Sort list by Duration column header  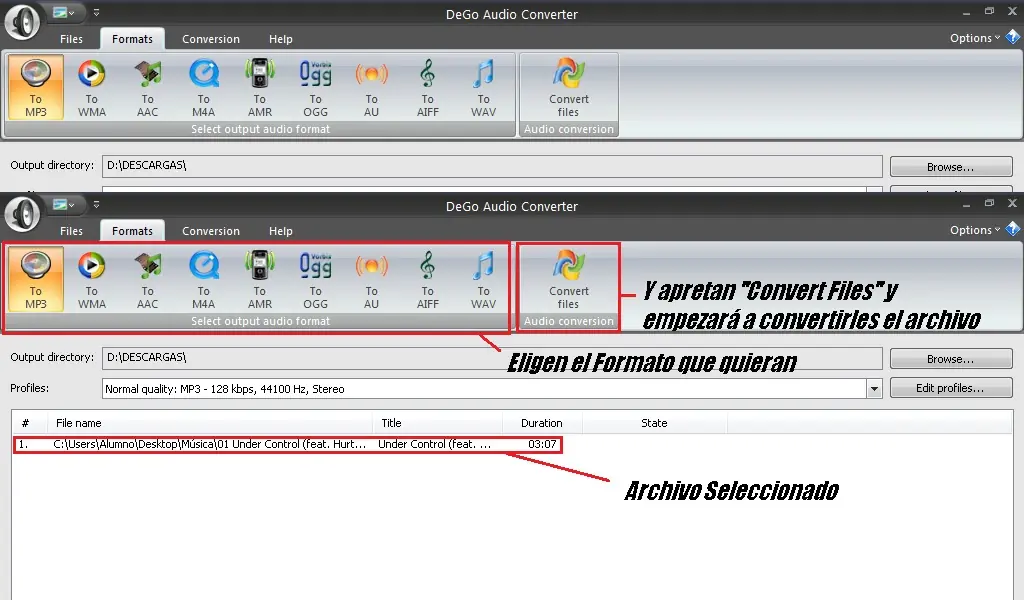542,423
